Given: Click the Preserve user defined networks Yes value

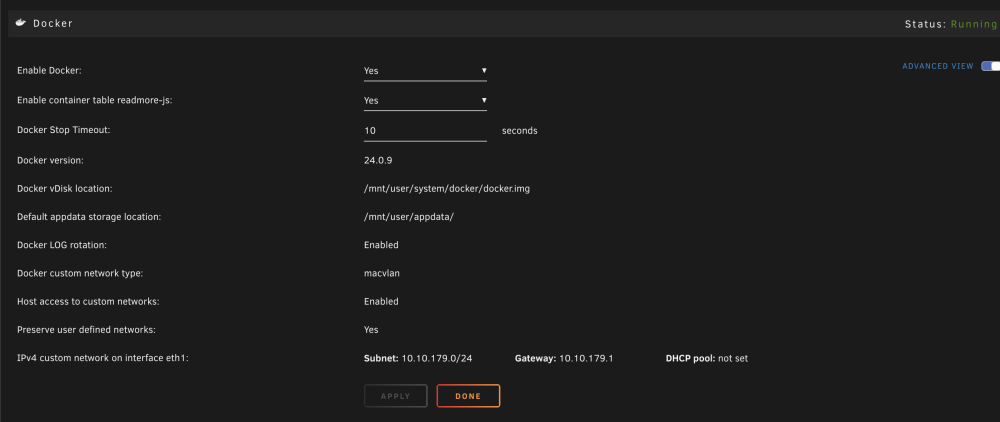Looking at the screenshot, I should tap(371, 330).
